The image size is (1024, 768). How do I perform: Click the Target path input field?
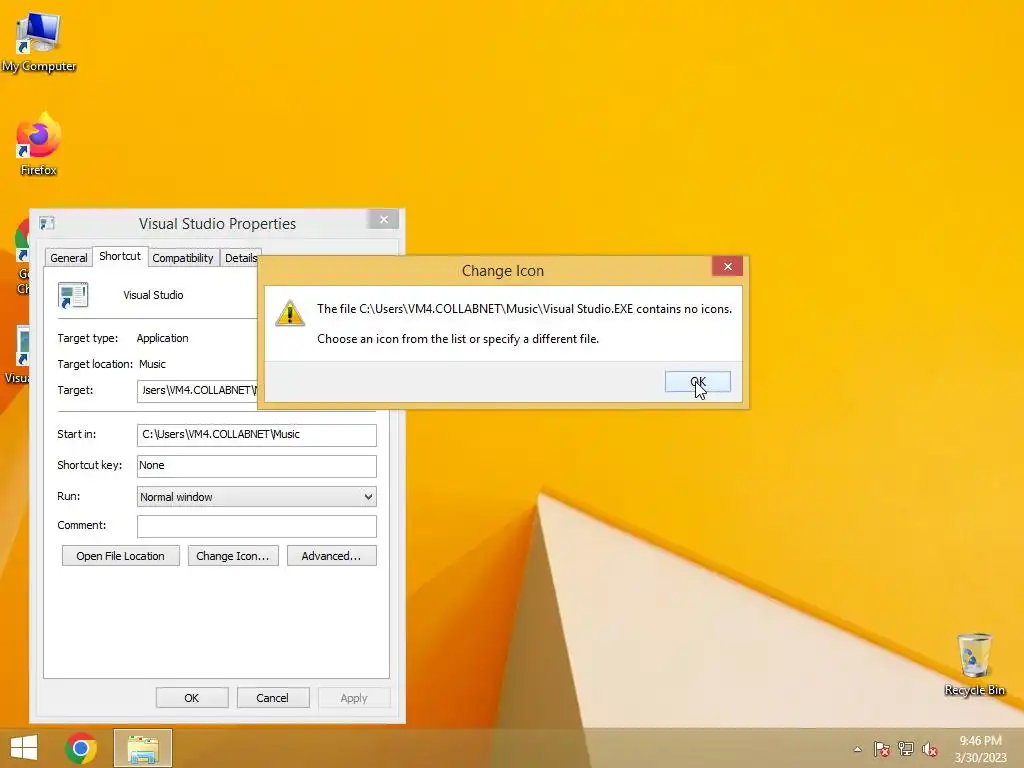click(x=197, y=391)
